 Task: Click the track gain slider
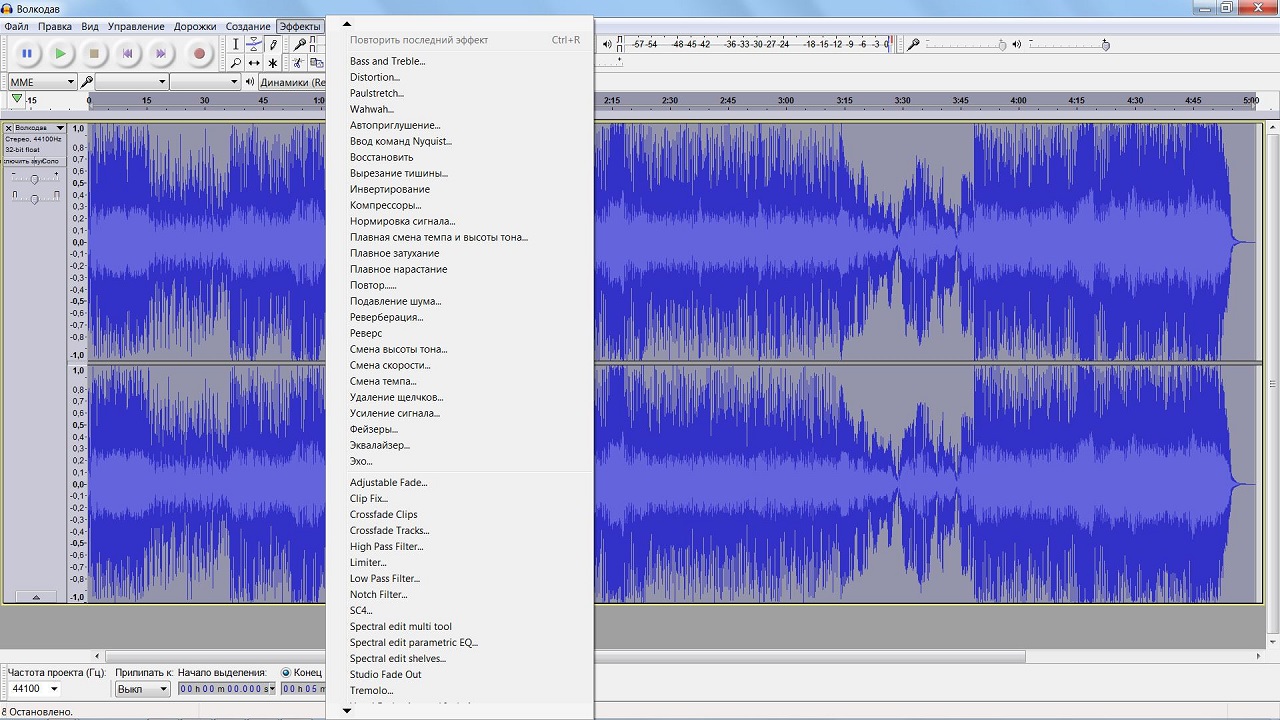[x=34, y=179]
